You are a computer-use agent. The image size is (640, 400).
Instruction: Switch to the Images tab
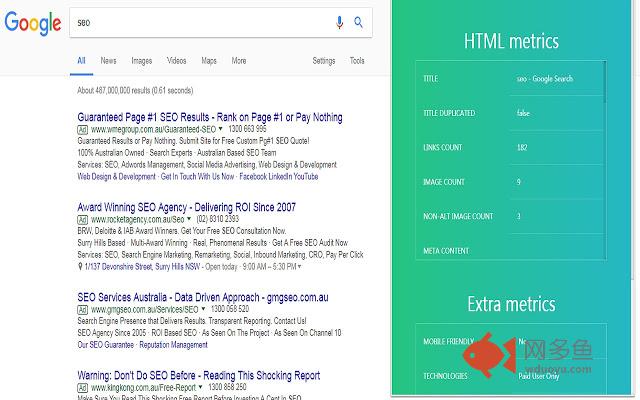tap(142, 61)
